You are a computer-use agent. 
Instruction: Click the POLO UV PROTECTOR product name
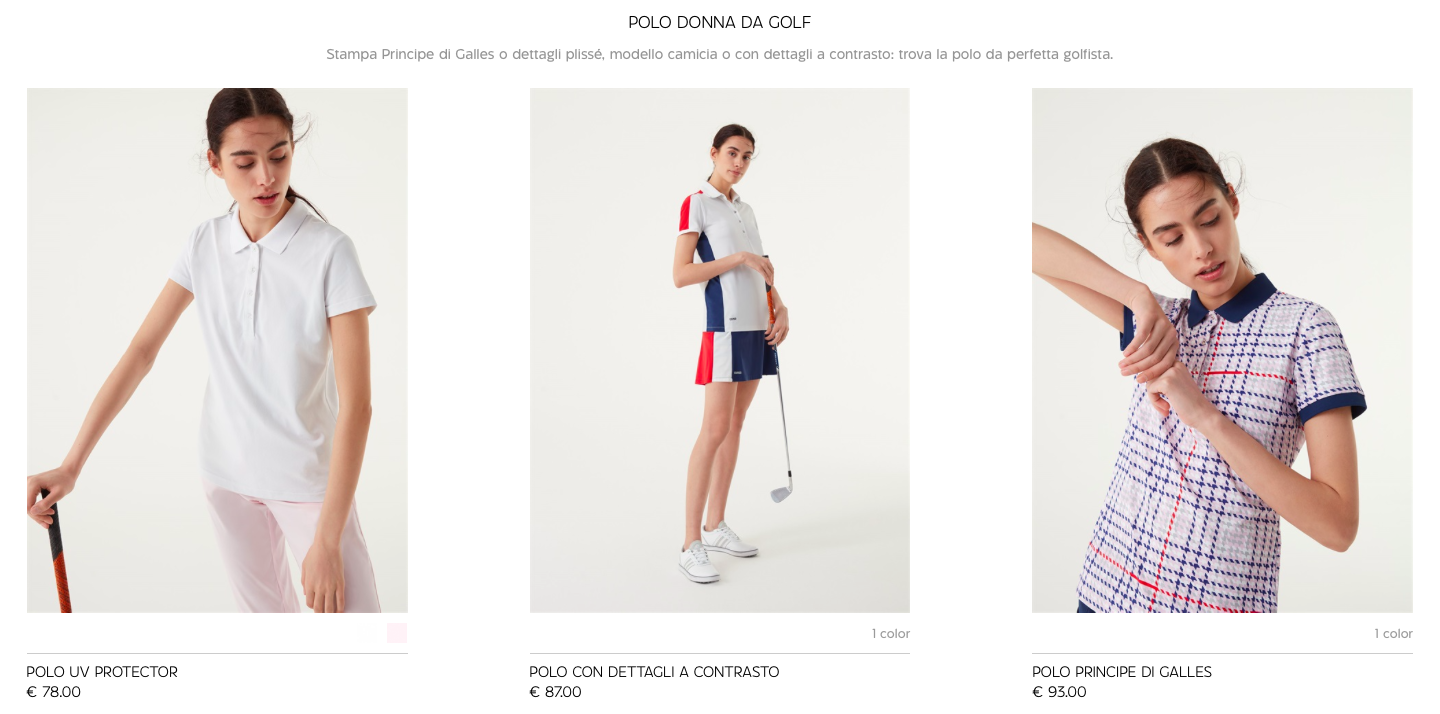click(x=102, y=672)
